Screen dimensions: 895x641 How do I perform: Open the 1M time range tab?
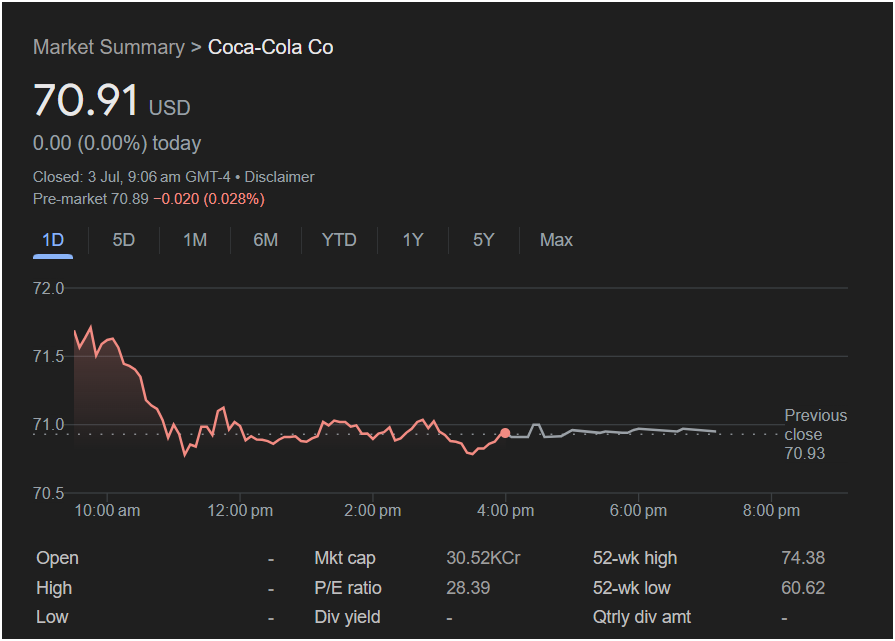[x=195, y=240]
